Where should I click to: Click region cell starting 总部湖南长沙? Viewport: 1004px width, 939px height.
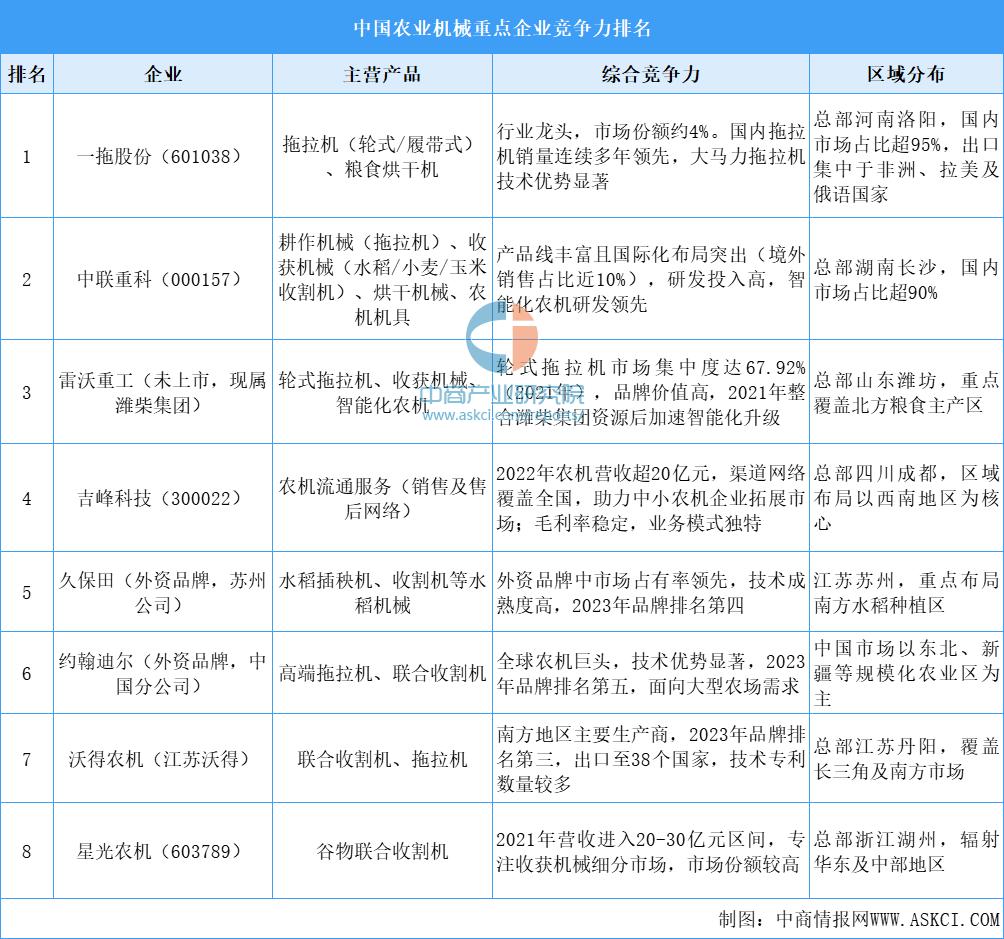[x=906, y=279]
